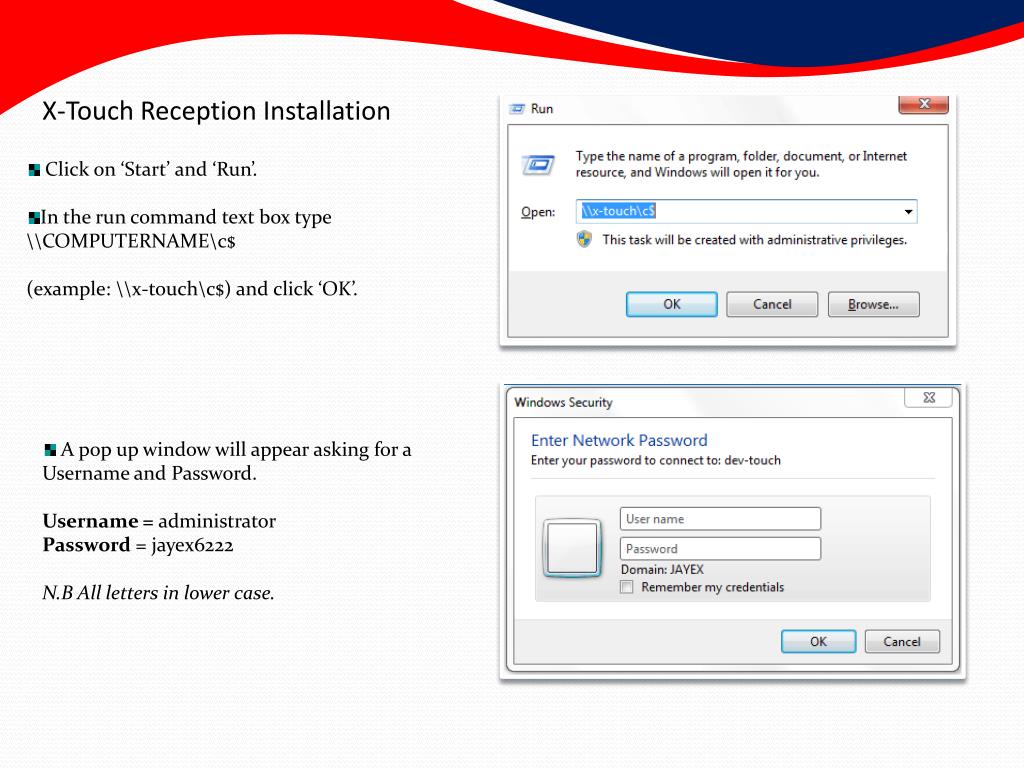Click the User name field
Screen dimensions: 1024x768
720,519
